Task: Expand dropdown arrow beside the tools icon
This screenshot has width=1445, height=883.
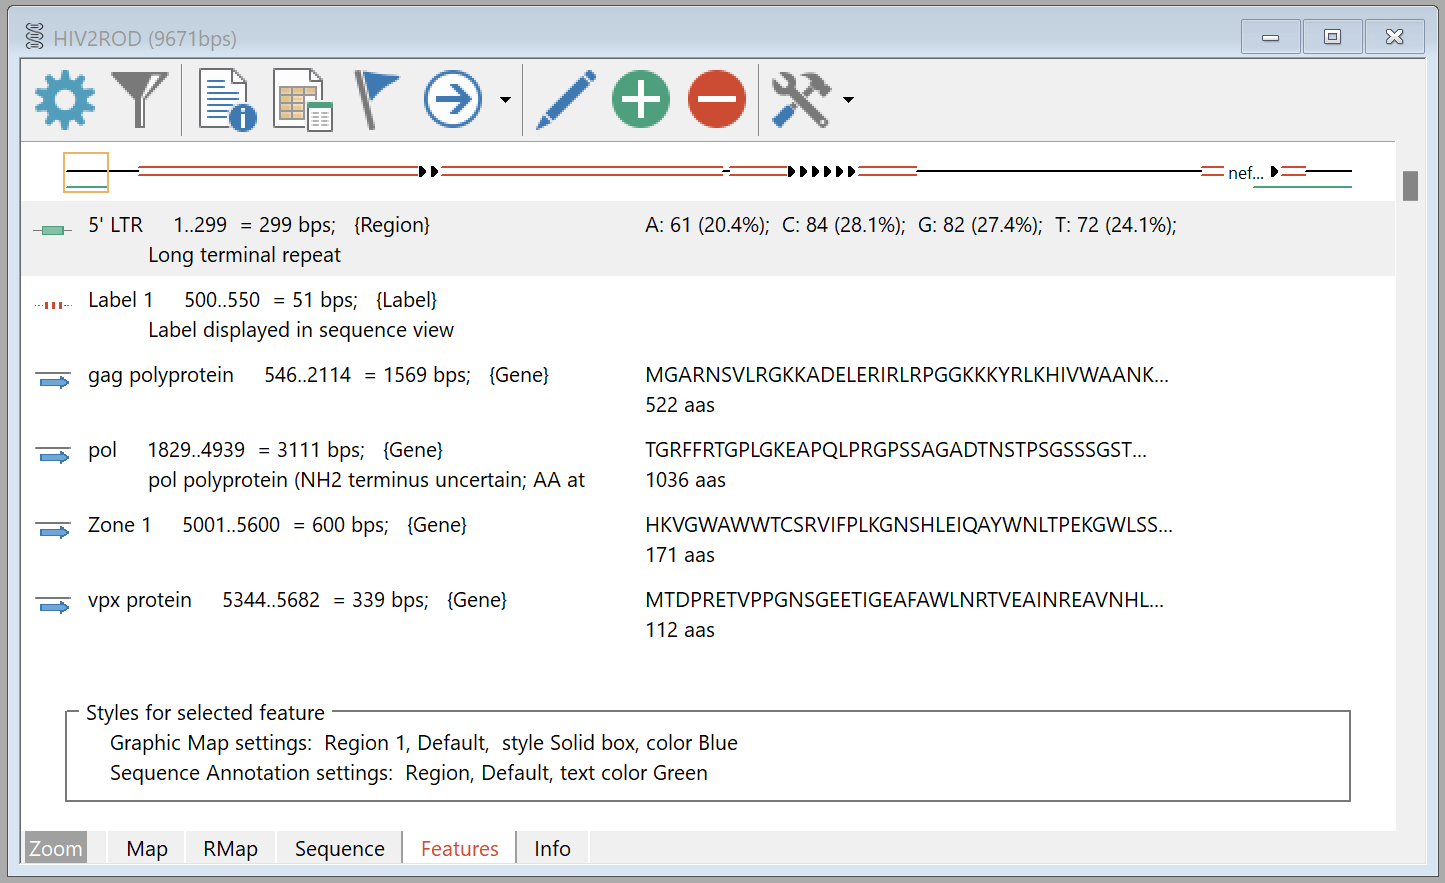Action: pyautogui.click(x=848, y=100)
